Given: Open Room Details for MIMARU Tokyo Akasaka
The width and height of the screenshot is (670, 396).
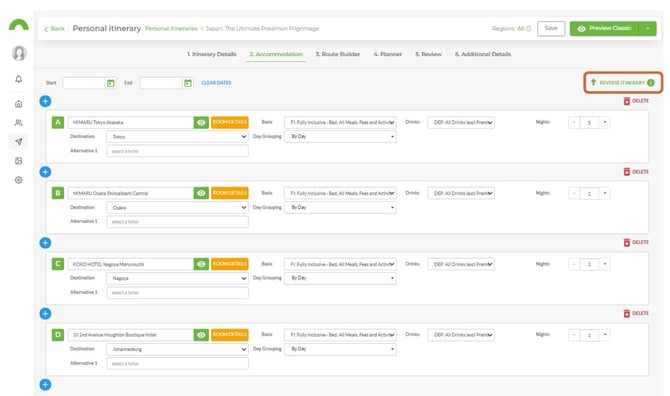Looking at the screenshot, I should coord(230,123).
